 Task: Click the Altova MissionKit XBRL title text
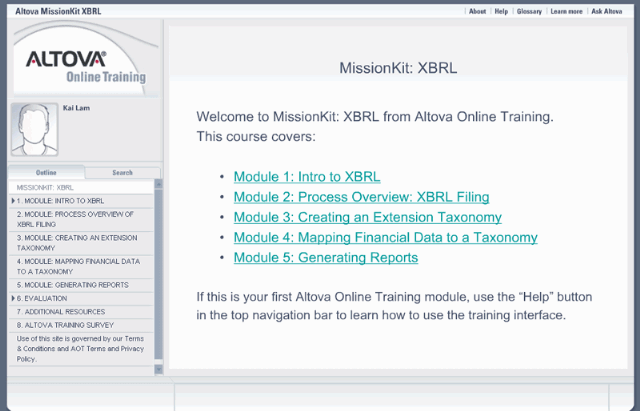58,11
